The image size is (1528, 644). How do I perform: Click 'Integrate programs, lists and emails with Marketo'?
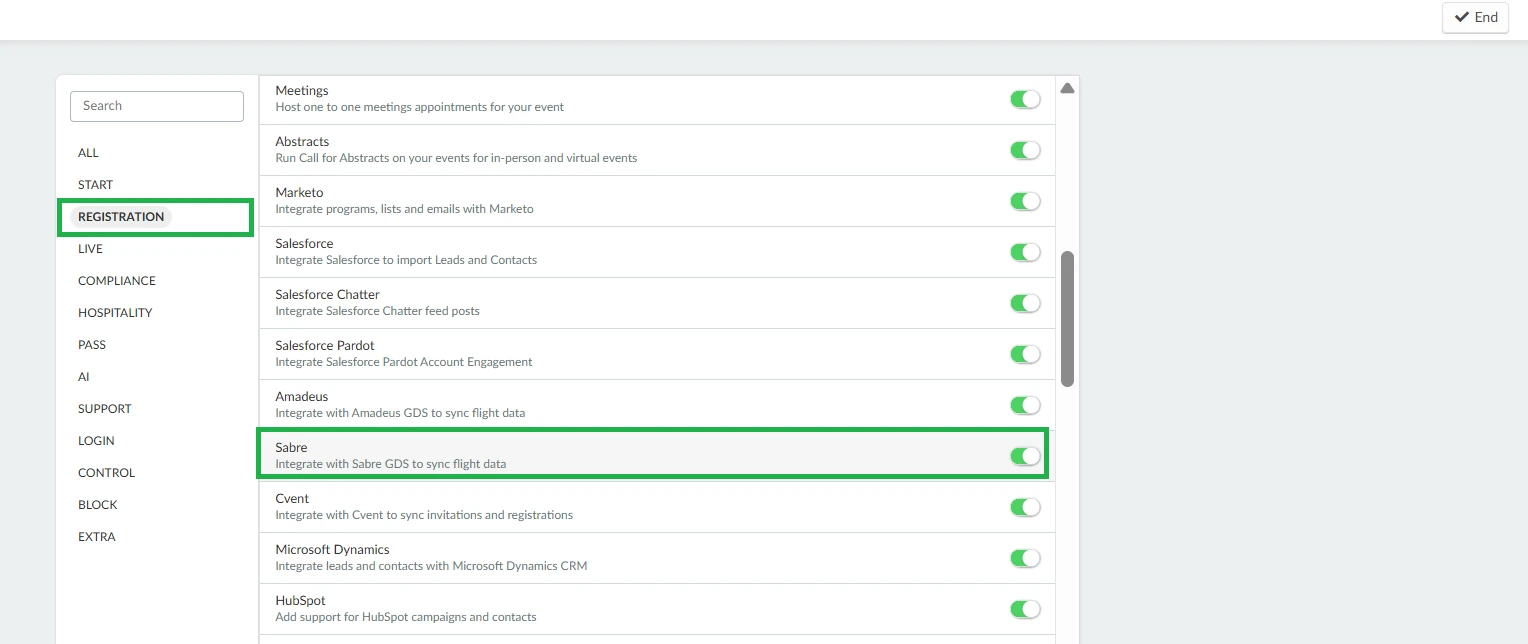click(404, 209)
